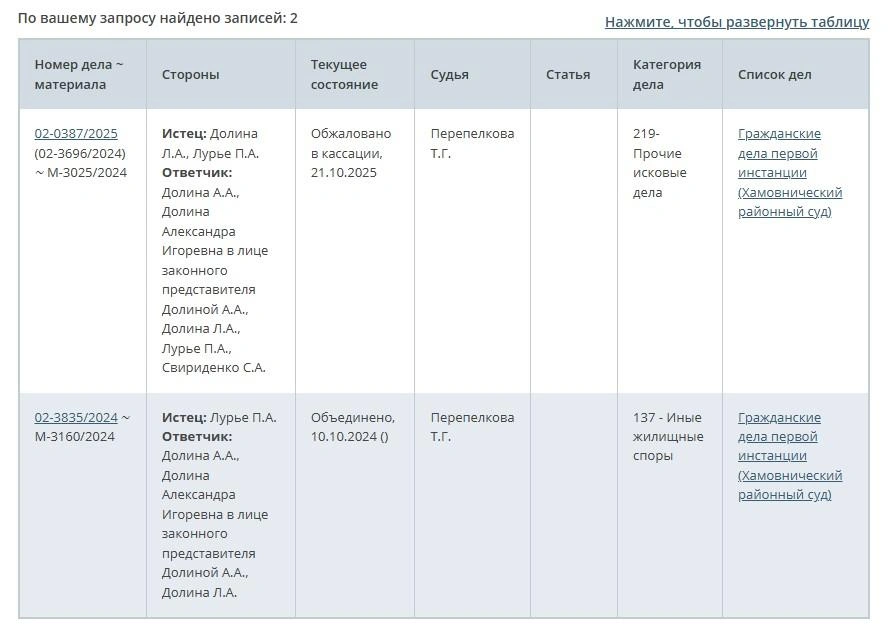Click 'Список дел' column header
The height and width of the screenshot is (629, 891).
pyautogui.click(x=775, y=75)
